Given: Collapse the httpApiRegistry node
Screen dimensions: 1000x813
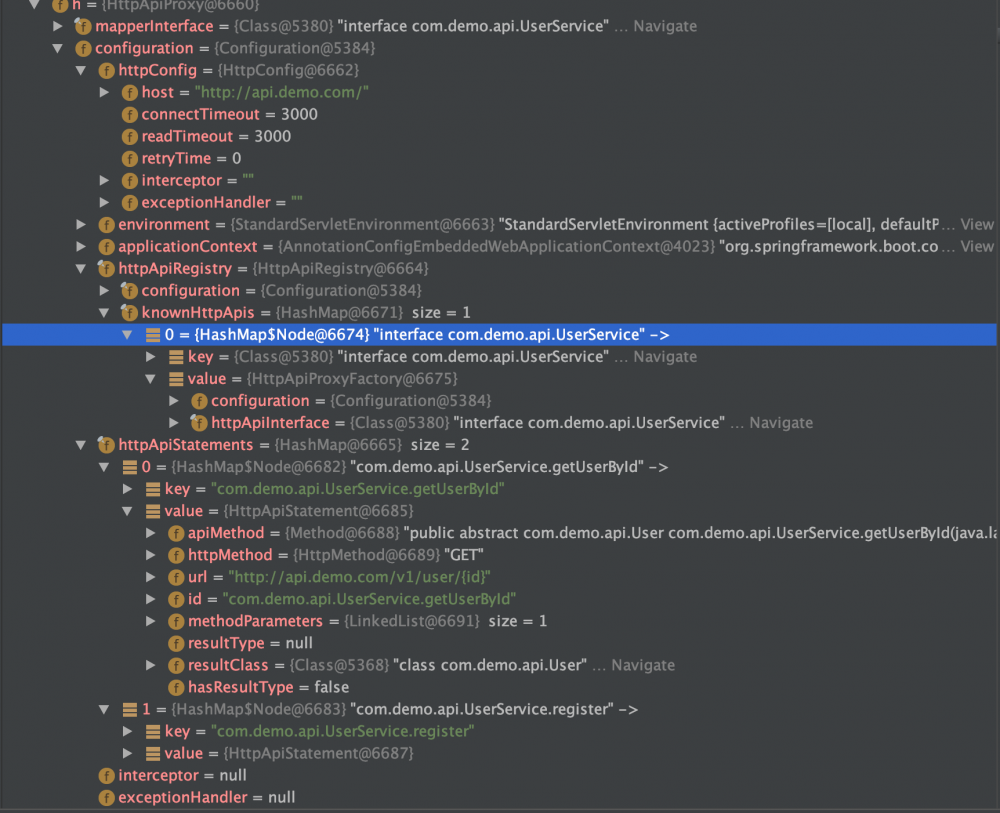Looking at the screenshot, I should coord(81,268).
